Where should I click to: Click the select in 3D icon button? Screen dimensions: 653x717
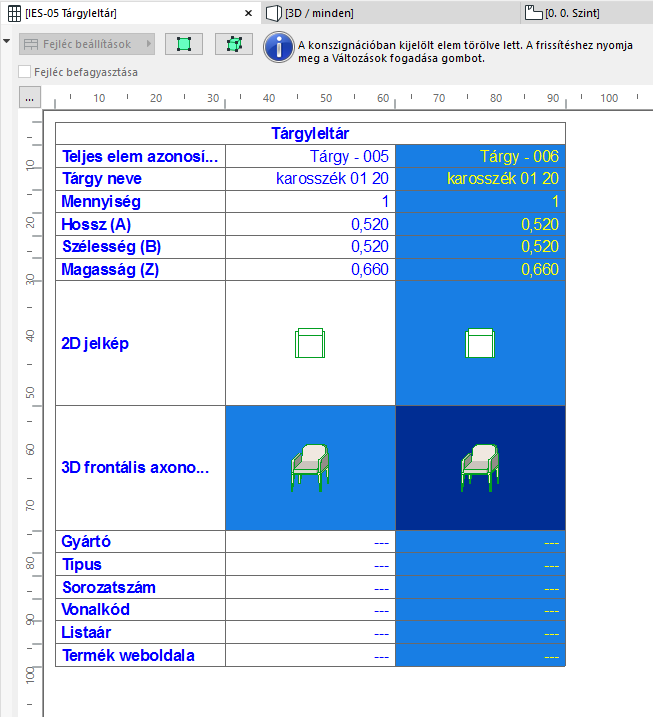[234, 44]
